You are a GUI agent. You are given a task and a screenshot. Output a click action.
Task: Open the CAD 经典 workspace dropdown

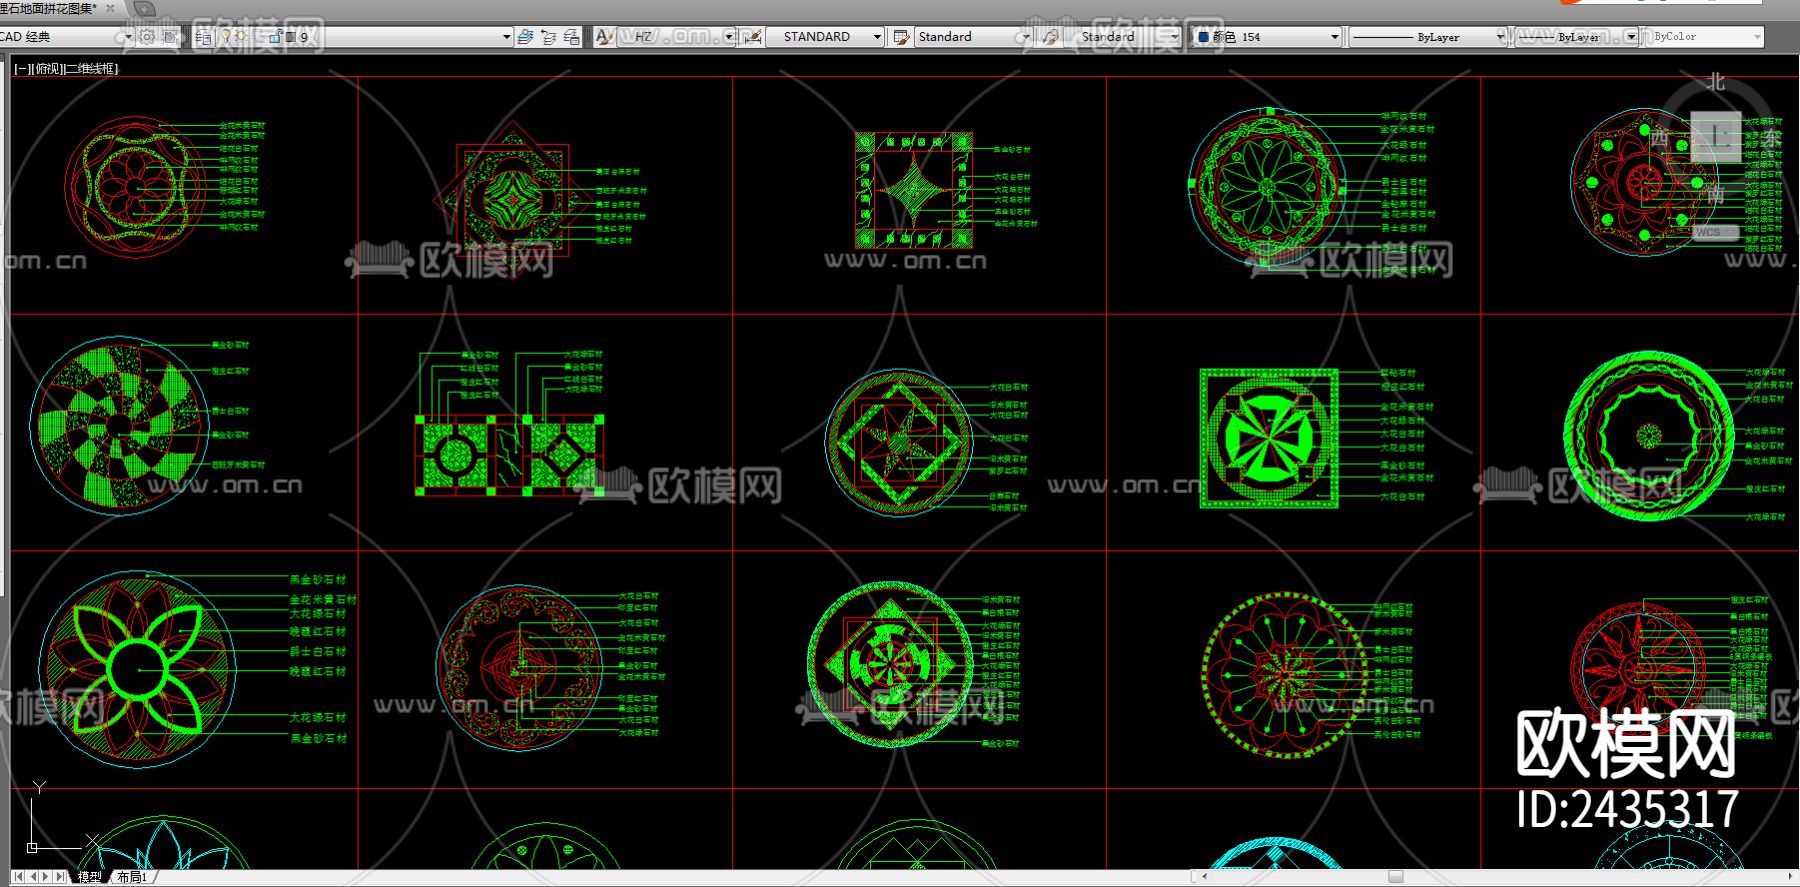click(127, 37)
